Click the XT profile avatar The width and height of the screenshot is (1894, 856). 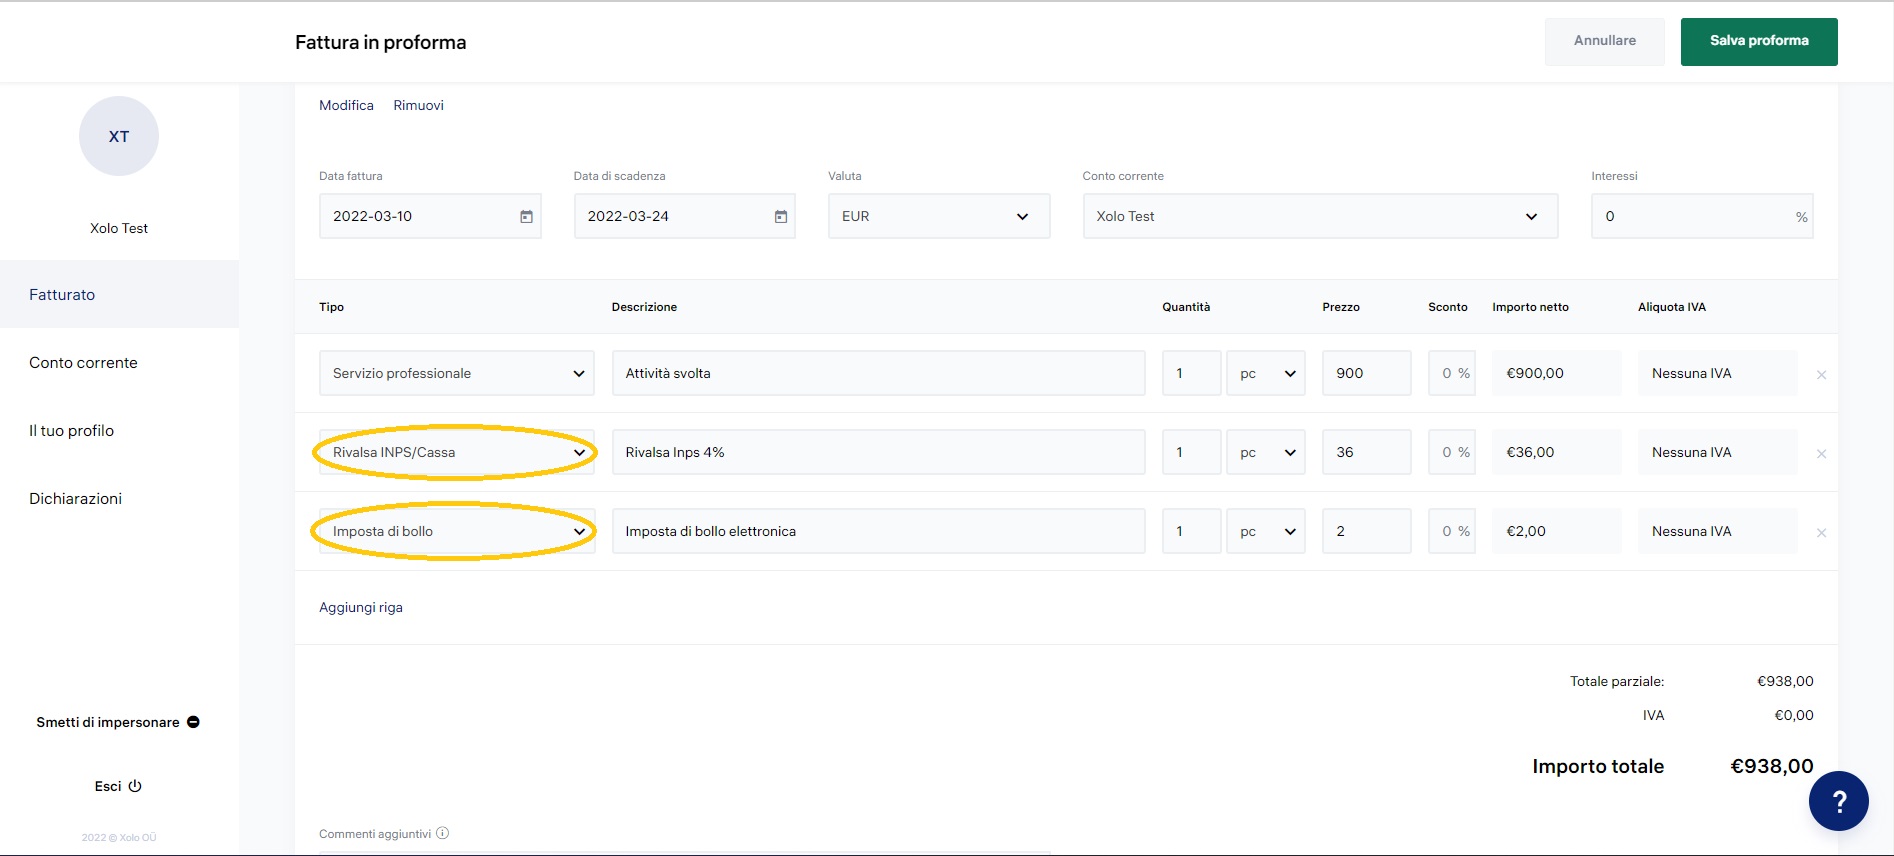pos(119,136)
